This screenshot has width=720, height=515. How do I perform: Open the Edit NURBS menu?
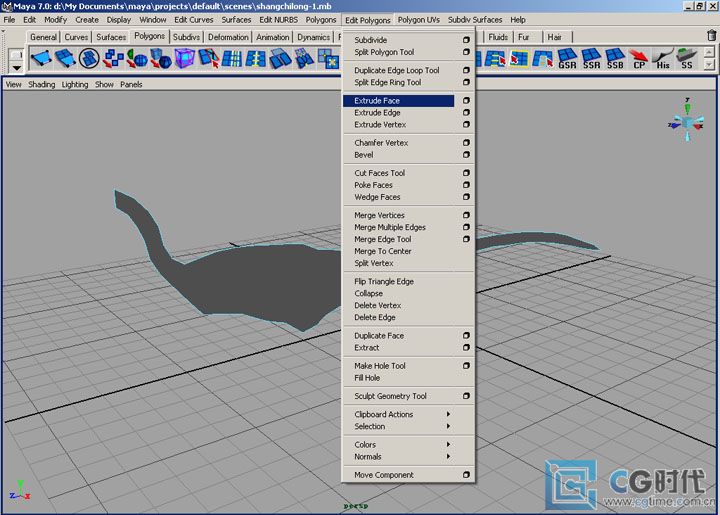click(x=278, y=20)
